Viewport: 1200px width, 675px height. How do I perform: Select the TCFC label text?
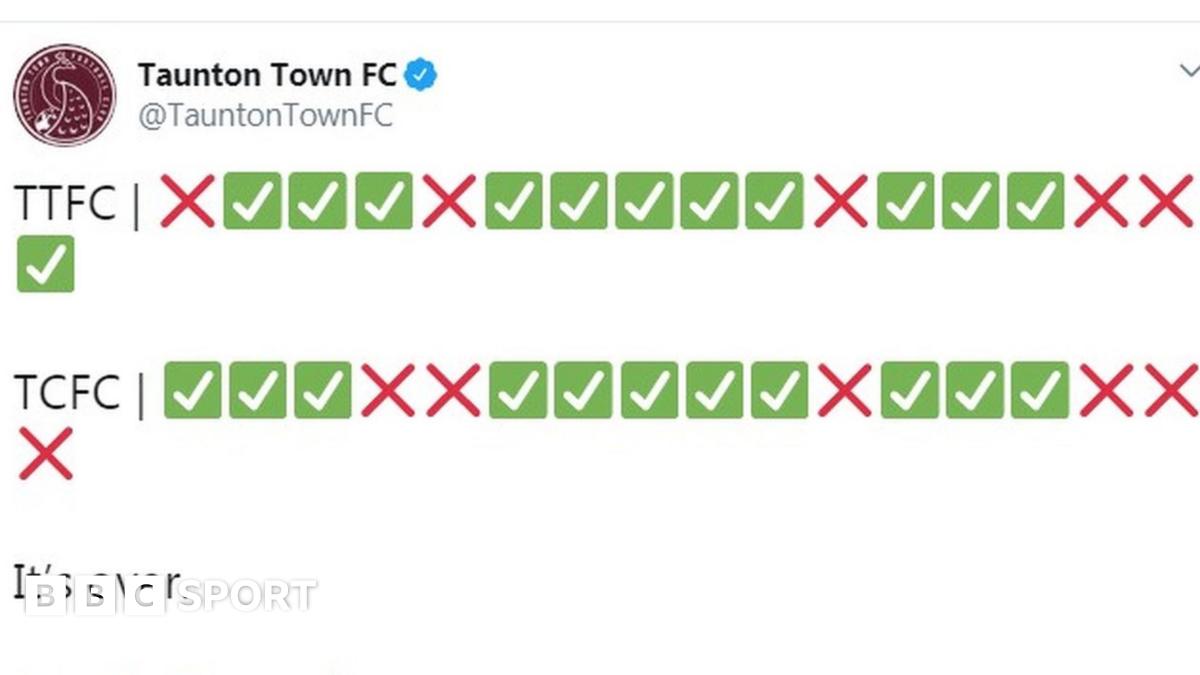point(66,392)
